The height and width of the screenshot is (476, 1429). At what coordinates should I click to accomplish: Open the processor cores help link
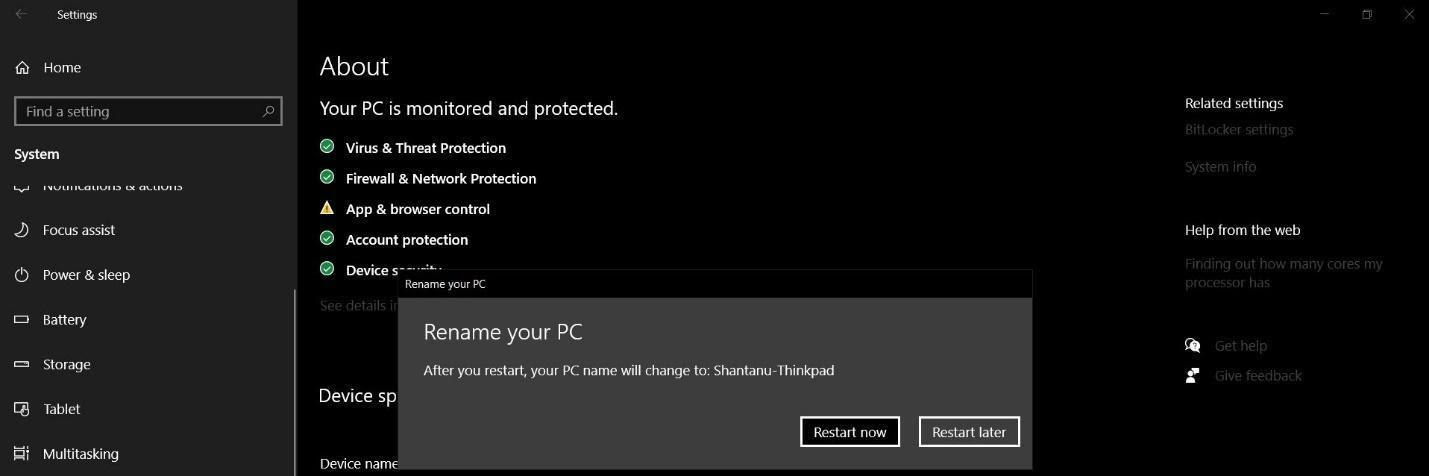pos(1283,273)
